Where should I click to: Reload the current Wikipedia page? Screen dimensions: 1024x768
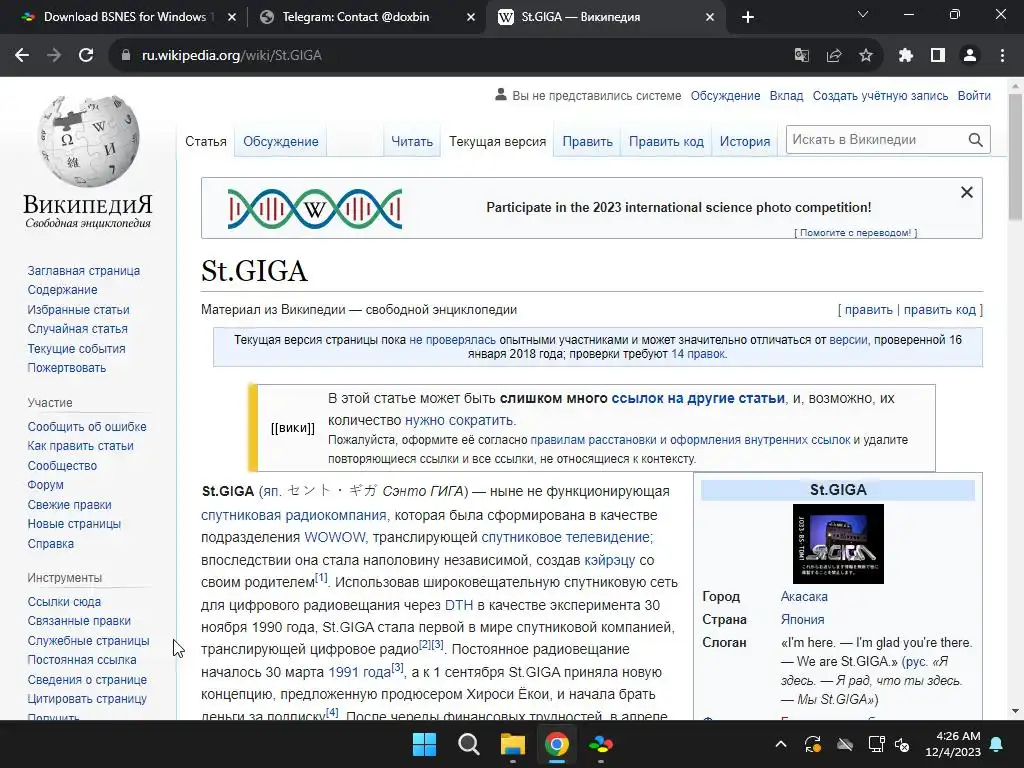click(86, 56)
